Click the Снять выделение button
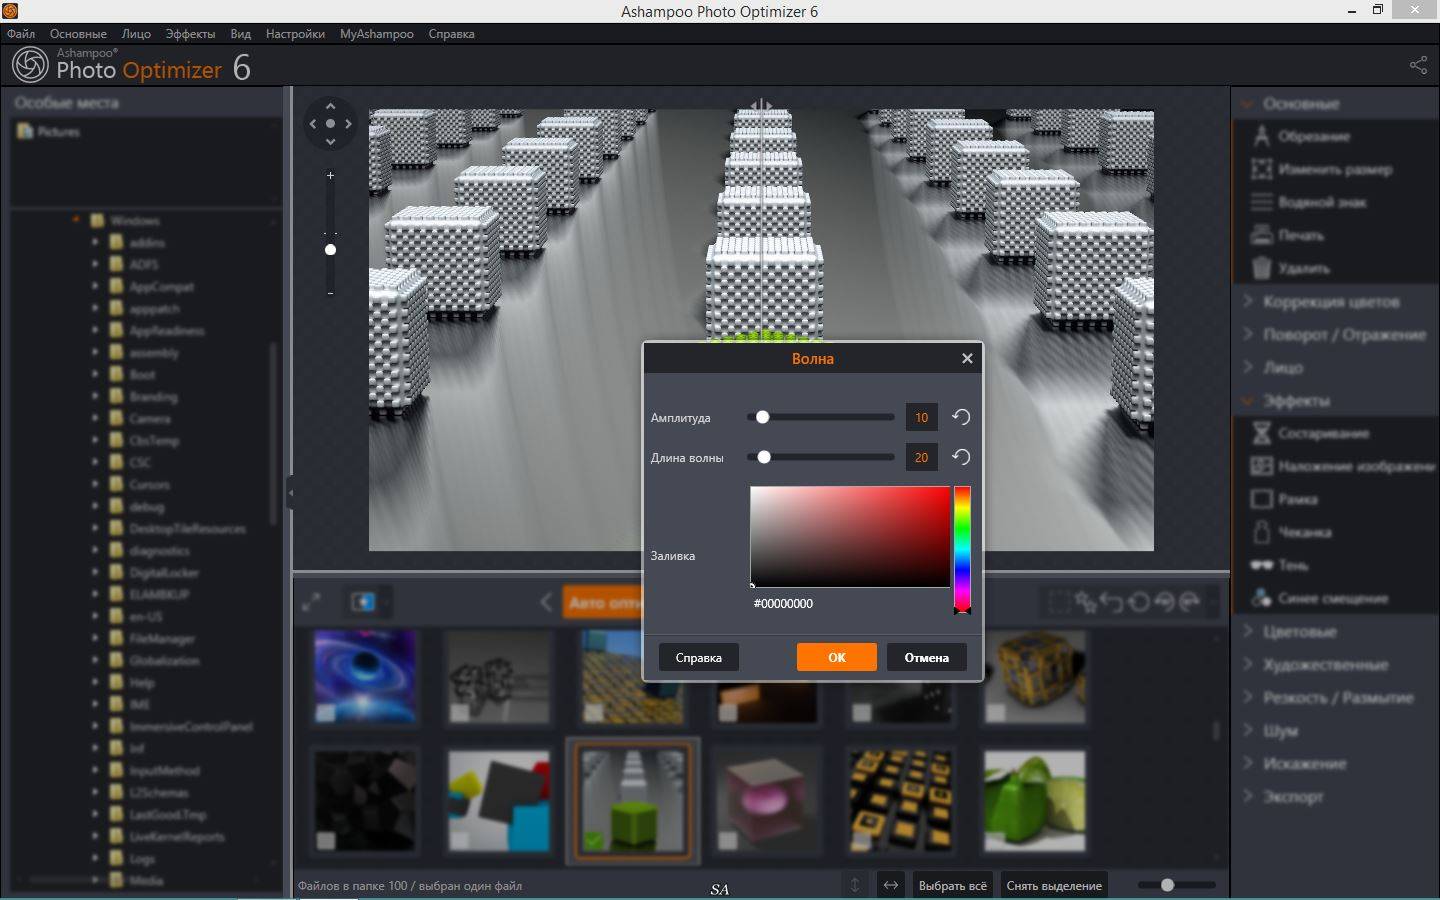 (1054, 885)
